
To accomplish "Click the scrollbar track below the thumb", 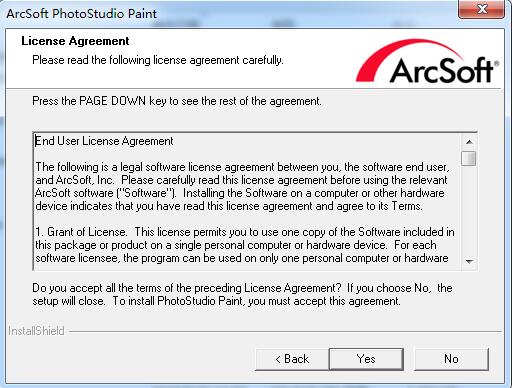I will (x=469, y=210).
